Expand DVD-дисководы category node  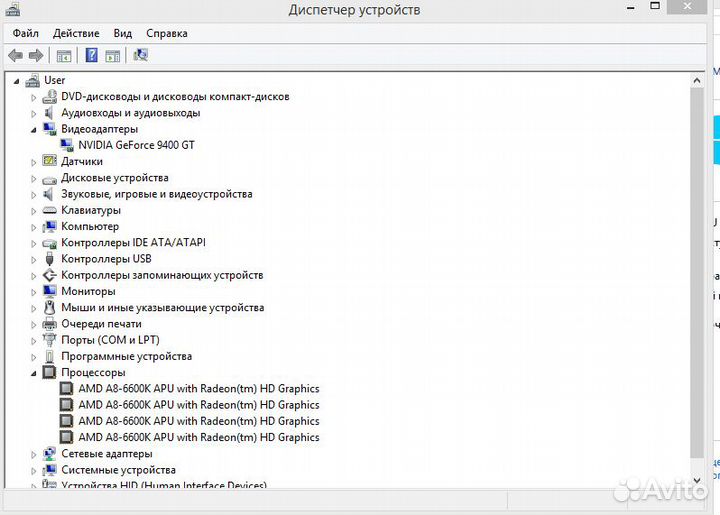tap(33, 97)
